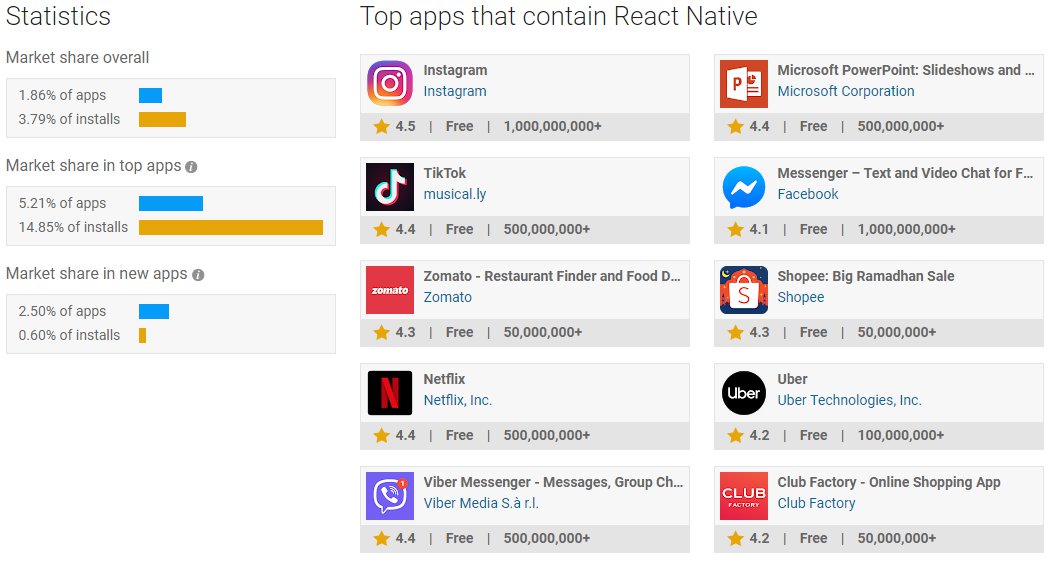Open the Uber app icon

tap(744, 393)
